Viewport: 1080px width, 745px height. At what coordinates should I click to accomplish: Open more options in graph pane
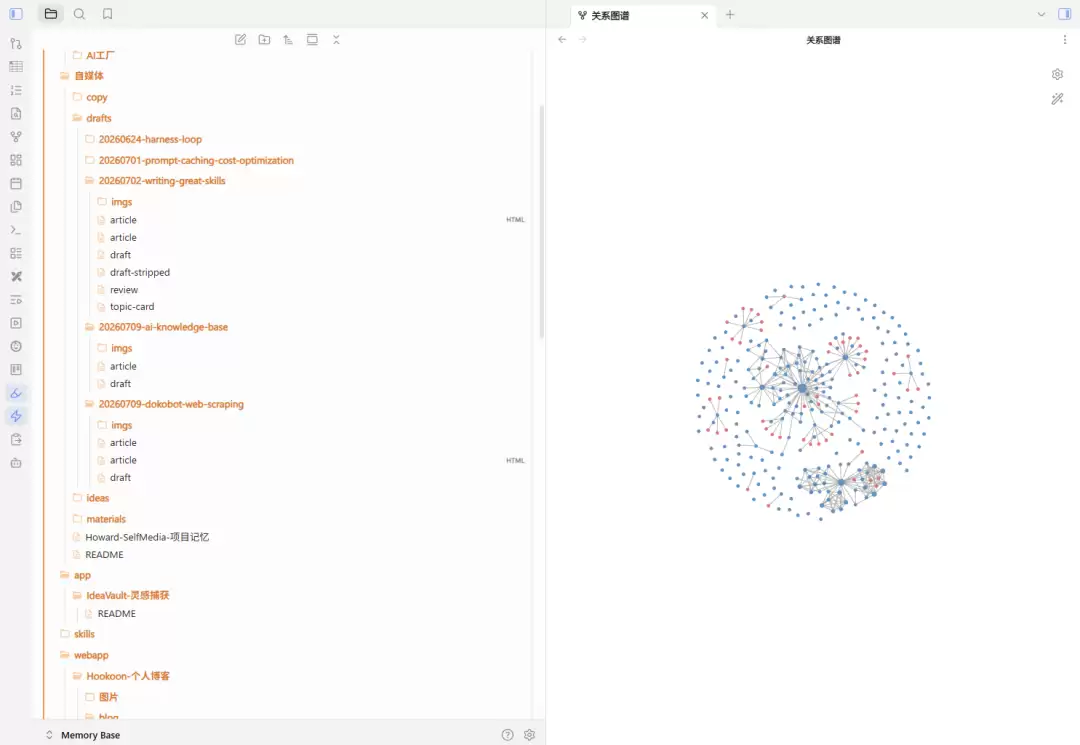coord(1064,40)
